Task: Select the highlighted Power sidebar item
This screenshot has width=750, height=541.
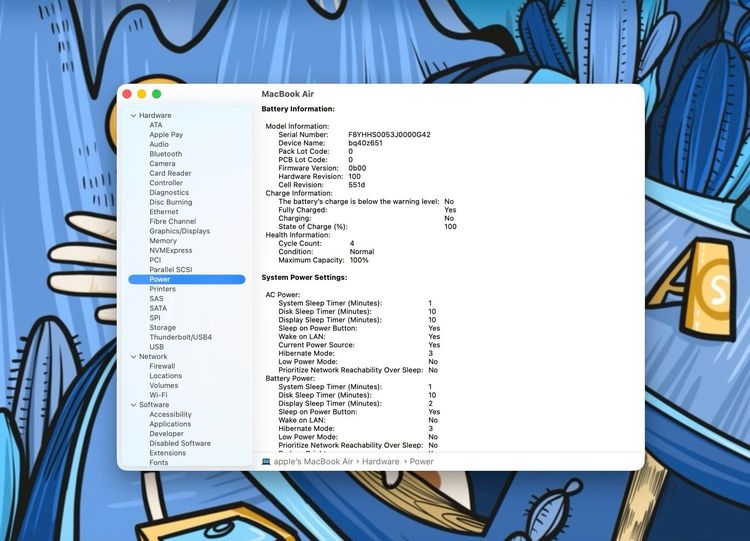Action: point(160,279)
